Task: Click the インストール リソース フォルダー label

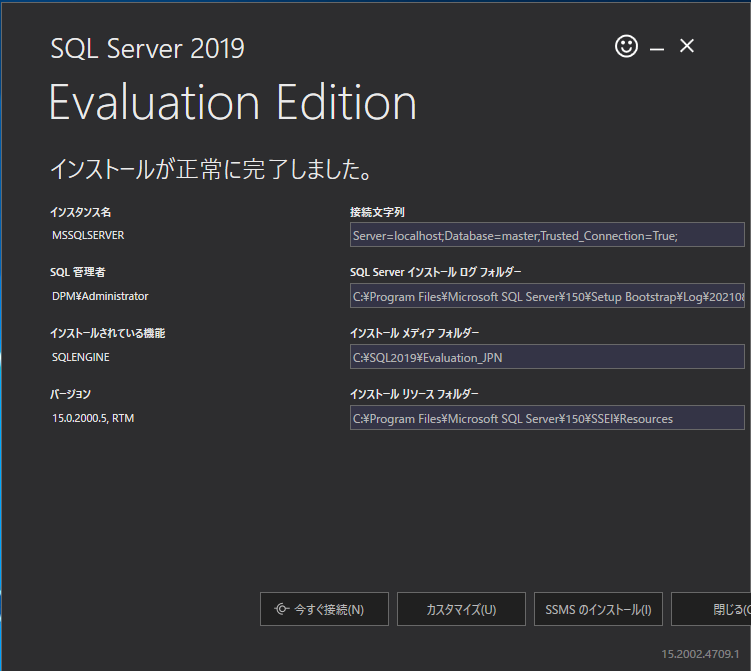Action: click(x=414, y=394)
